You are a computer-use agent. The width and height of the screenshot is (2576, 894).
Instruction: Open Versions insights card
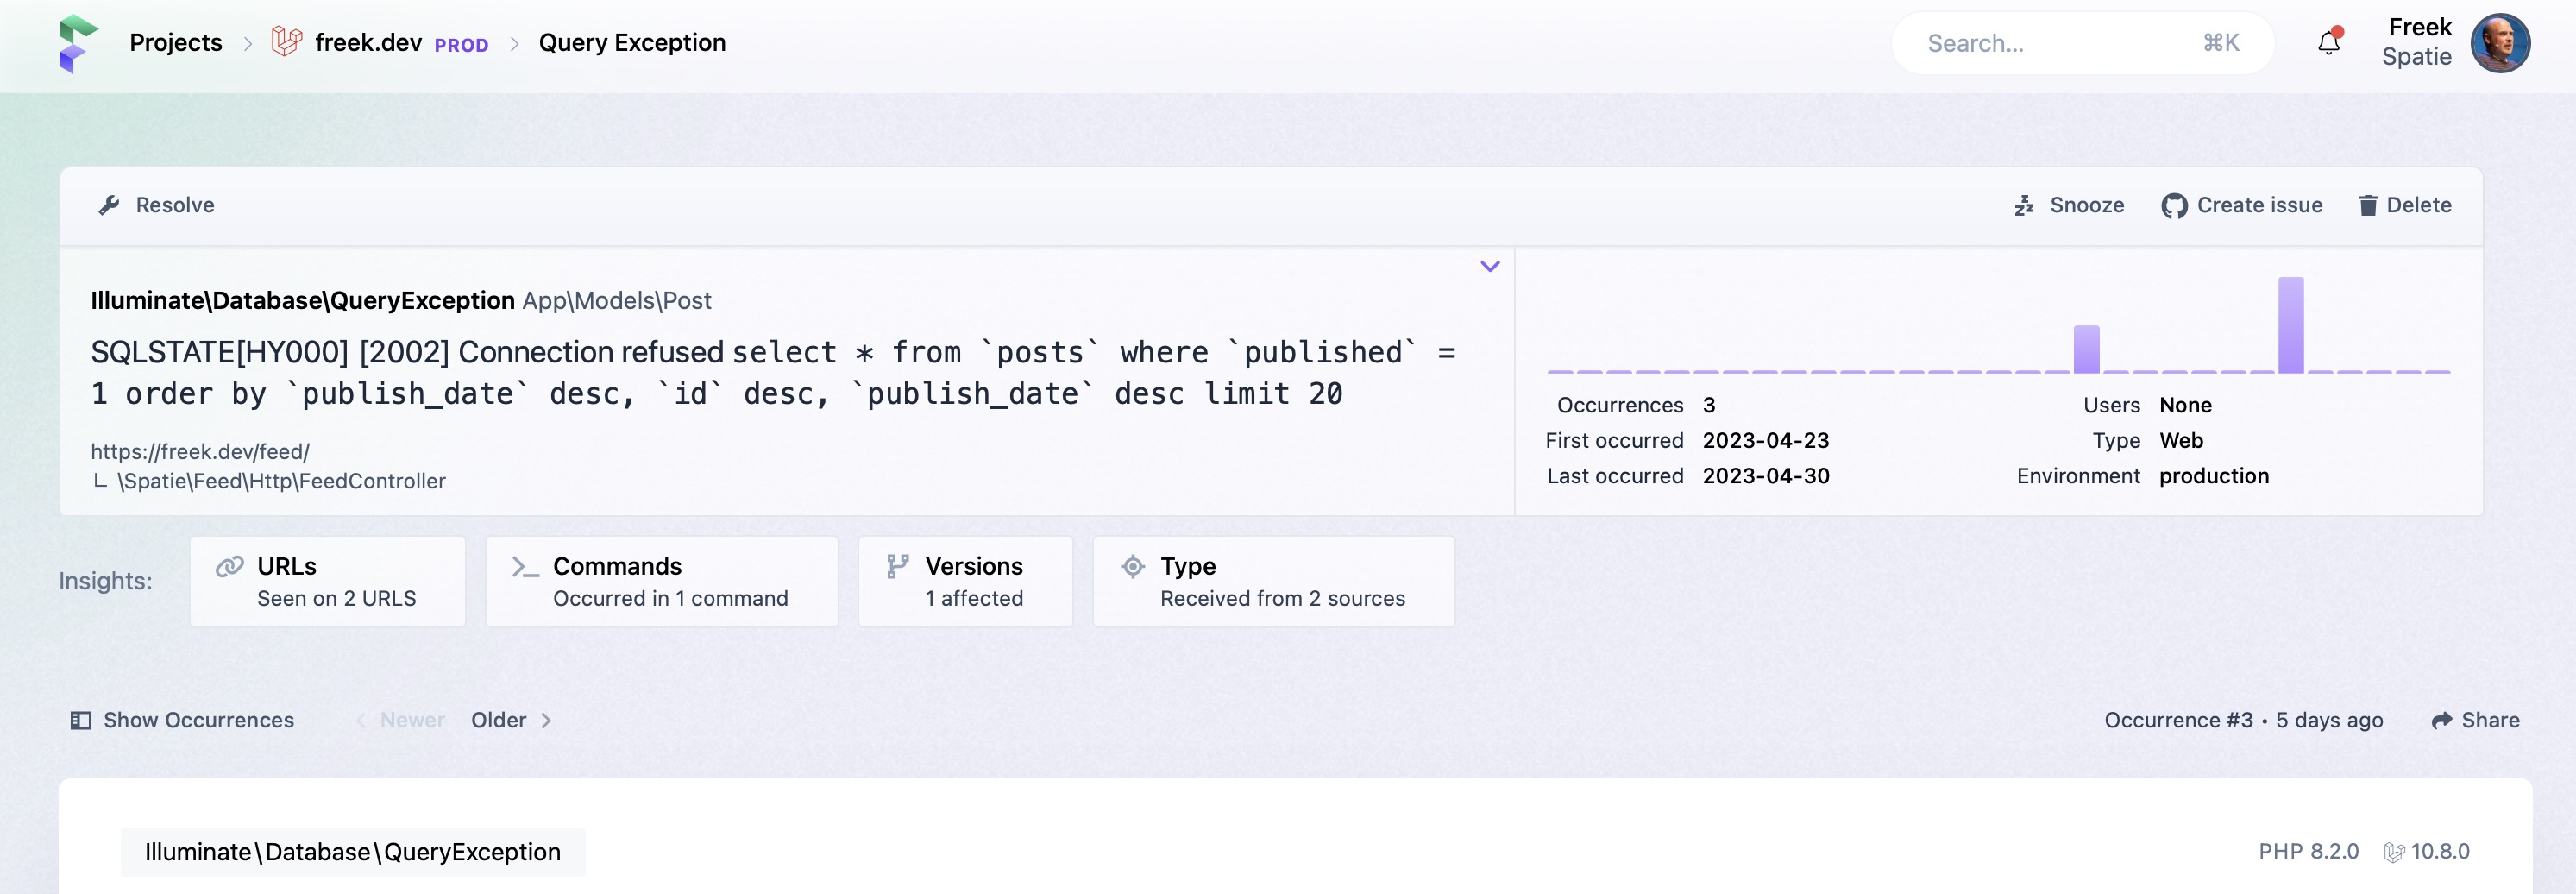click(965, 581)
